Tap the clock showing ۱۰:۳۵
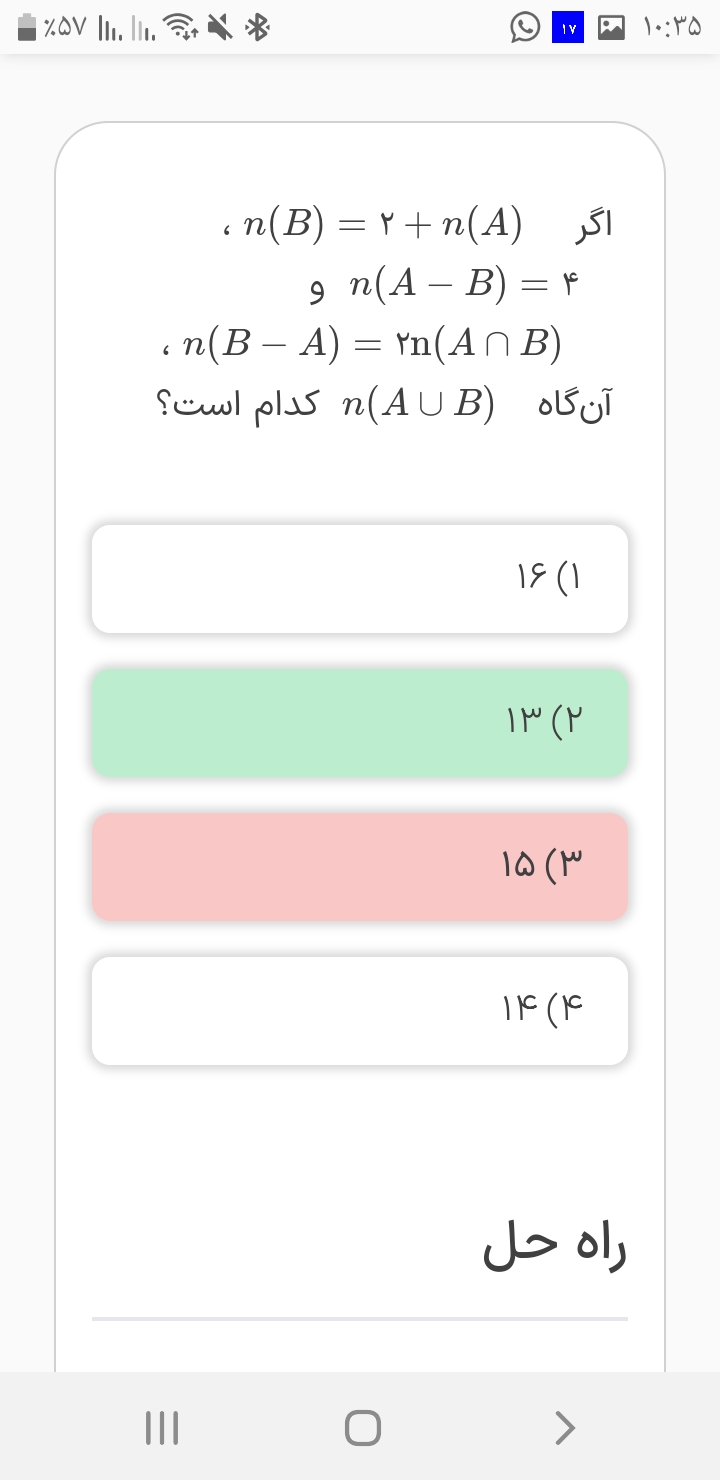Screen dimensions: 720x1480 click(672, 28)
